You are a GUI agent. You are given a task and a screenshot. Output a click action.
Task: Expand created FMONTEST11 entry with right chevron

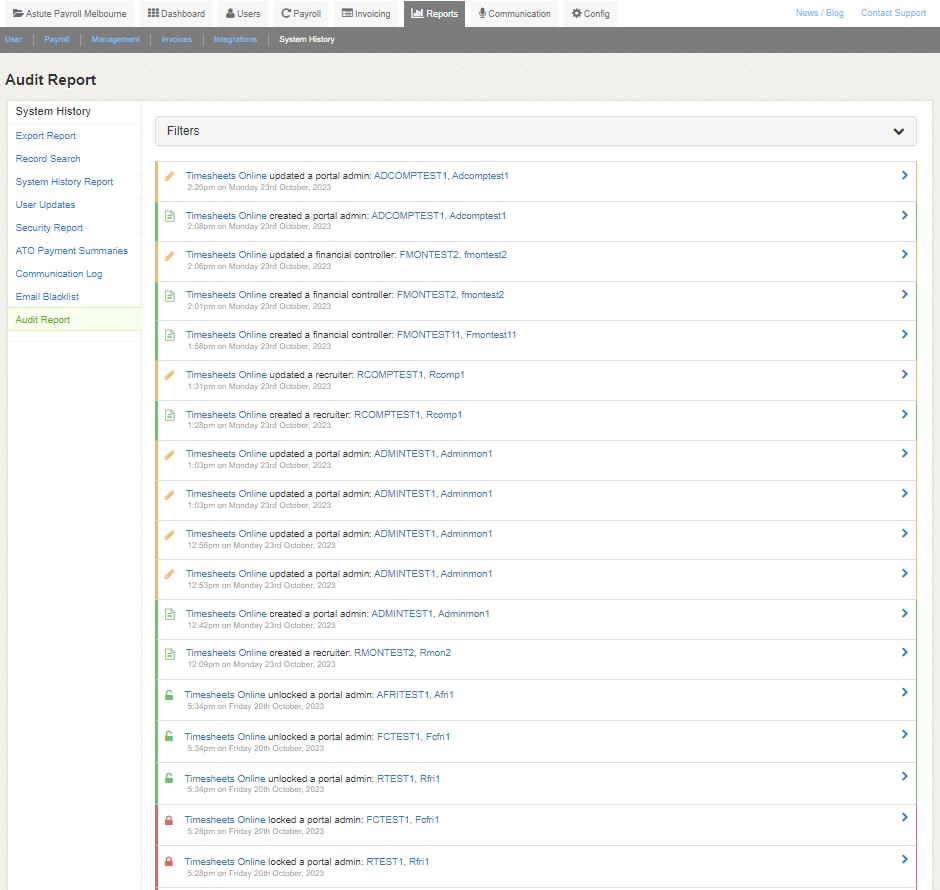click(904, 335)
